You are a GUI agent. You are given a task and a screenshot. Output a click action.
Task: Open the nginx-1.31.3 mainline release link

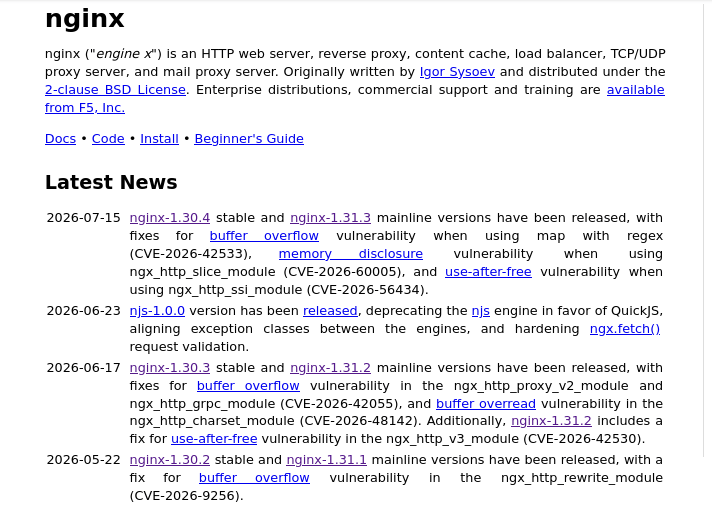331,218
